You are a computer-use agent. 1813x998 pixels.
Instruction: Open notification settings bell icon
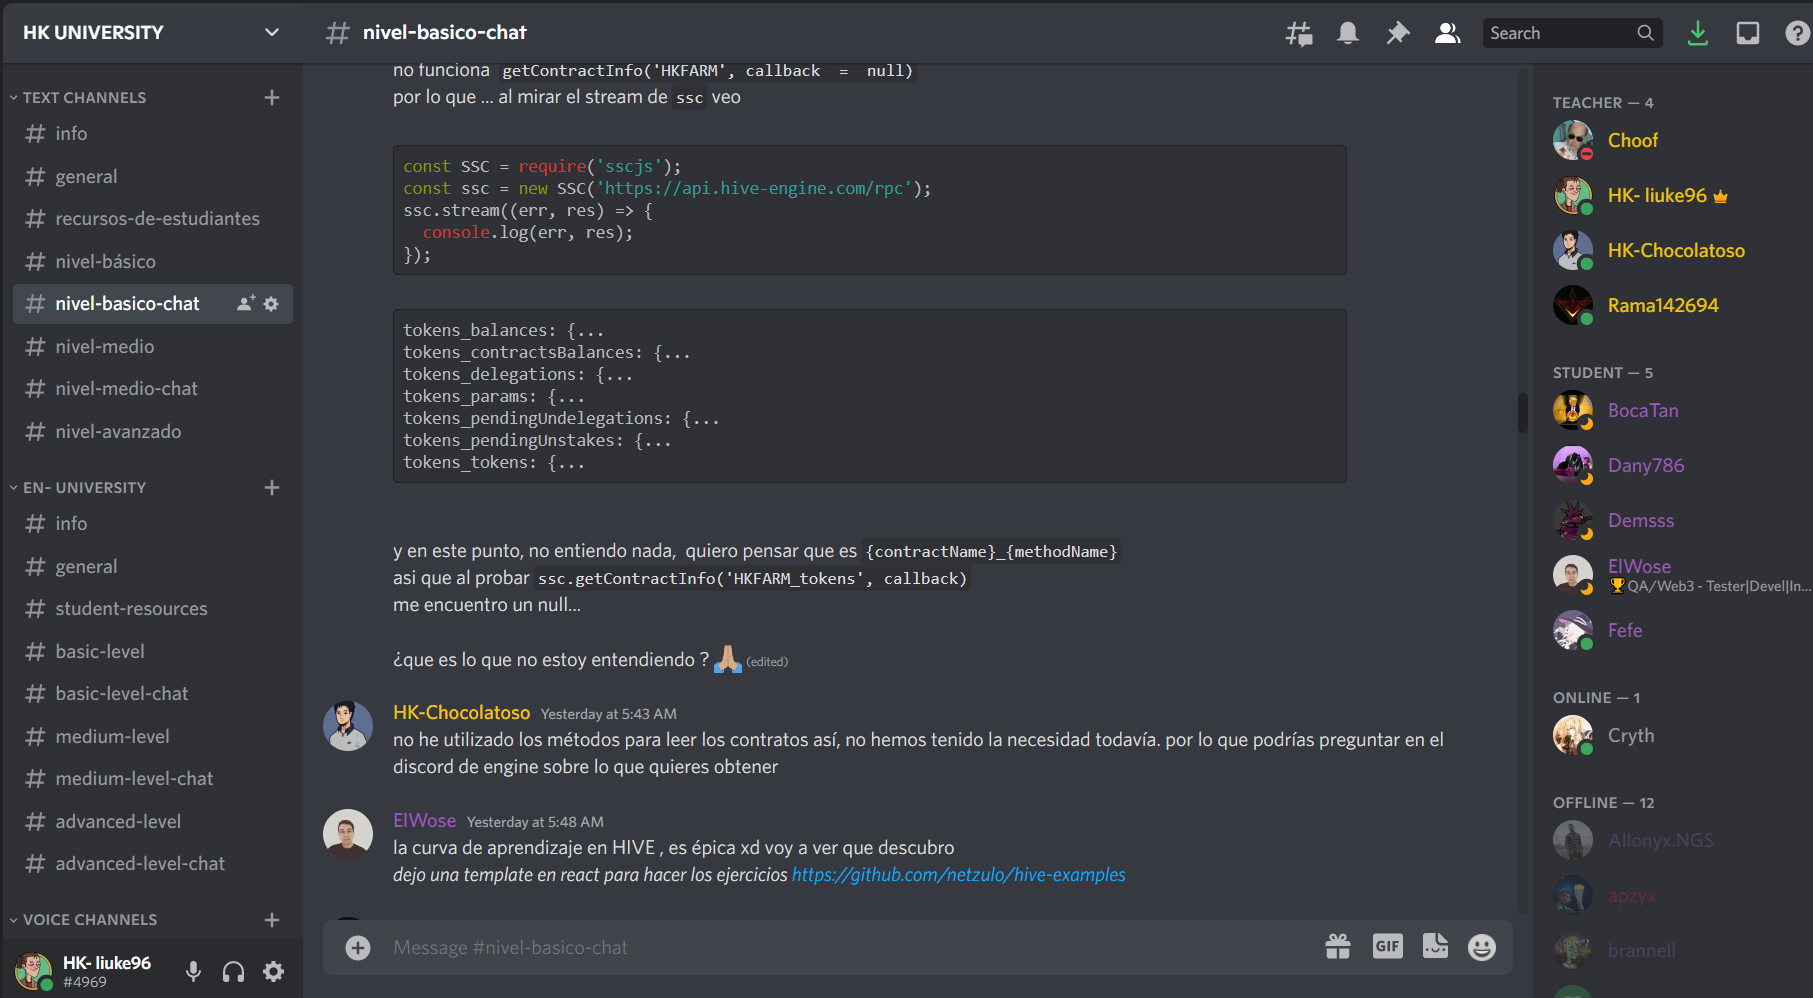[x=1348, y=33]
